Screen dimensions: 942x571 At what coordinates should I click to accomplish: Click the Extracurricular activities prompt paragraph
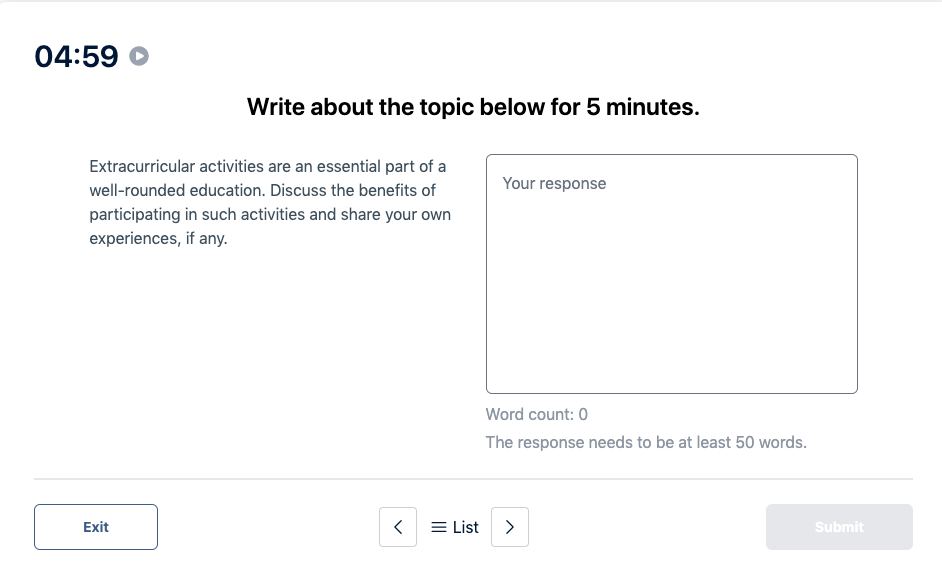click(270, 202)
